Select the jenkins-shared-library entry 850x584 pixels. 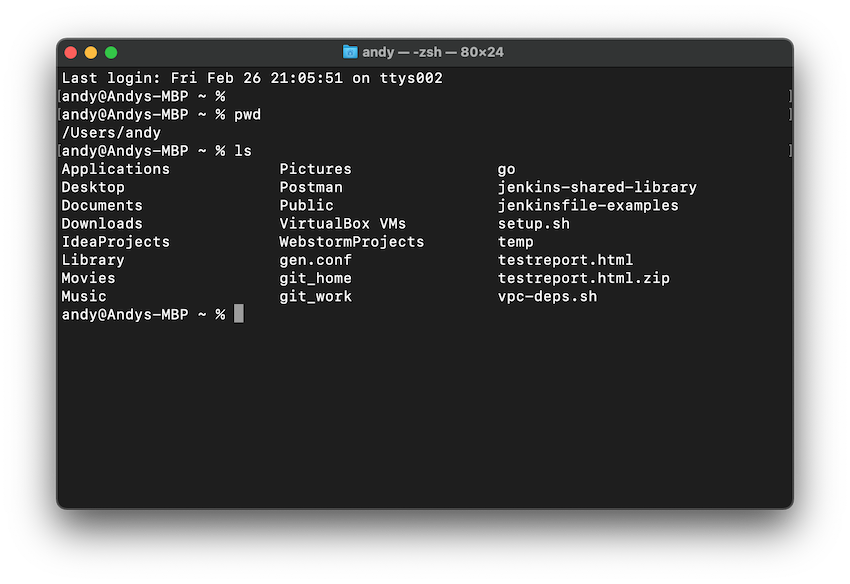click(597, 187)
